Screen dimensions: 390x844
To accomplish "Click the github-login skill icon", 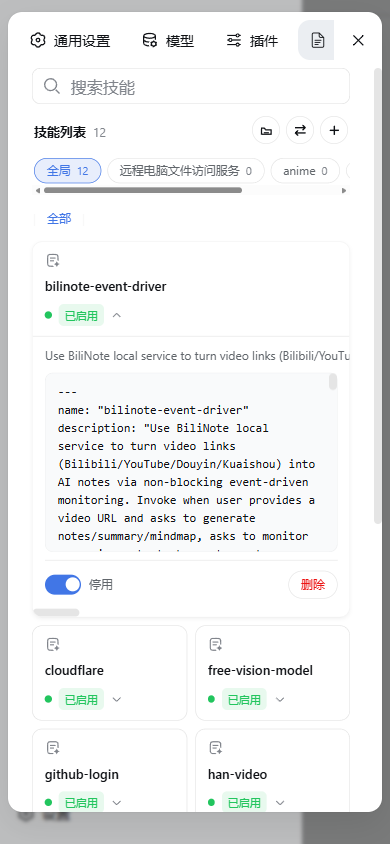I will 53,748.
